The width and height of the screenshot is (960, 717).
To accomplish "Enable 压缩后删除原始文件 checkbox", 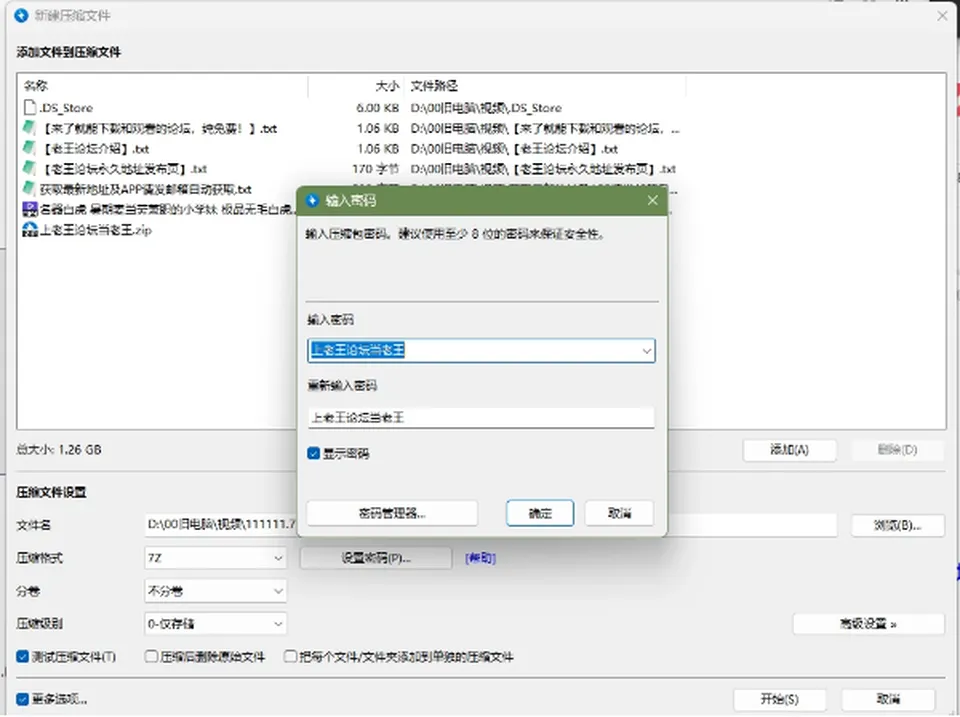I will (x=151, y=656).
